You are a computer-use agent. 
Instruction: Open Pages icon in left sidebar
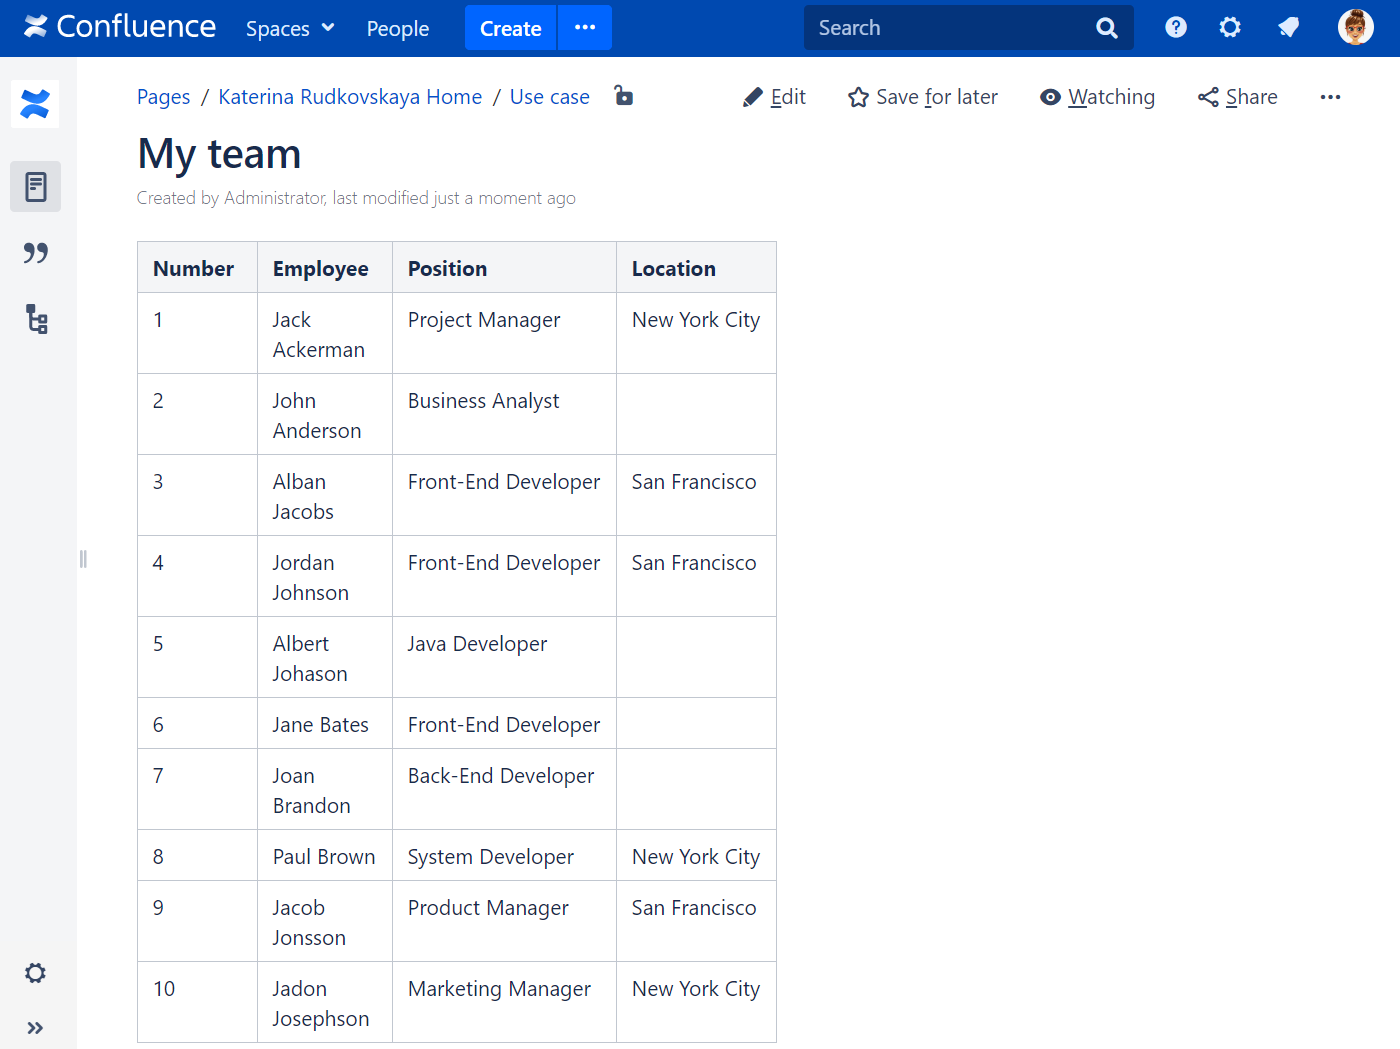(x=35, y=187)
